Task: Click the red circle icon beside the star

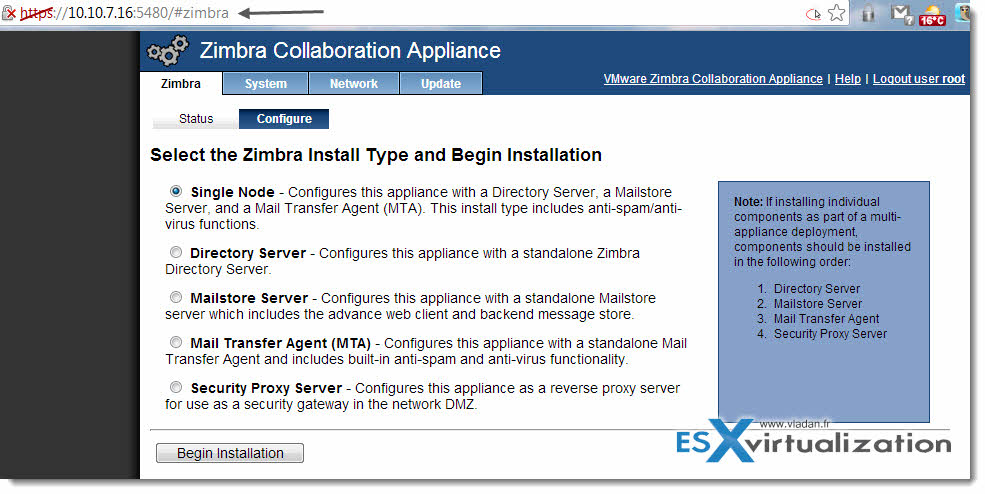Action: click(x=813, y=14)
